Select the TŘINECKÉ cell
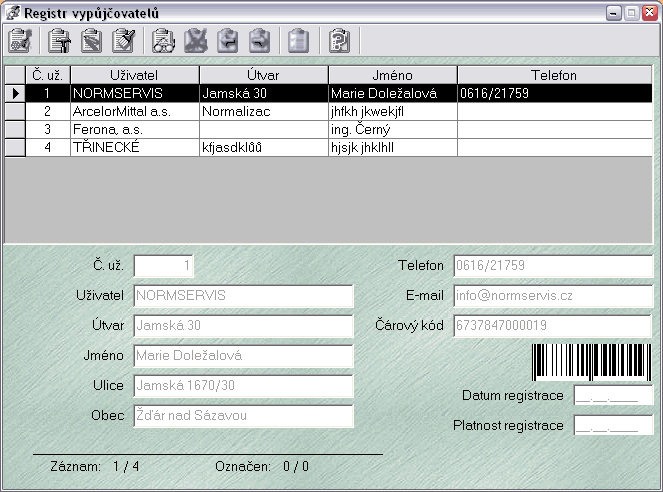The width and height of the screenshot is (663, 492). pos(134,148)
